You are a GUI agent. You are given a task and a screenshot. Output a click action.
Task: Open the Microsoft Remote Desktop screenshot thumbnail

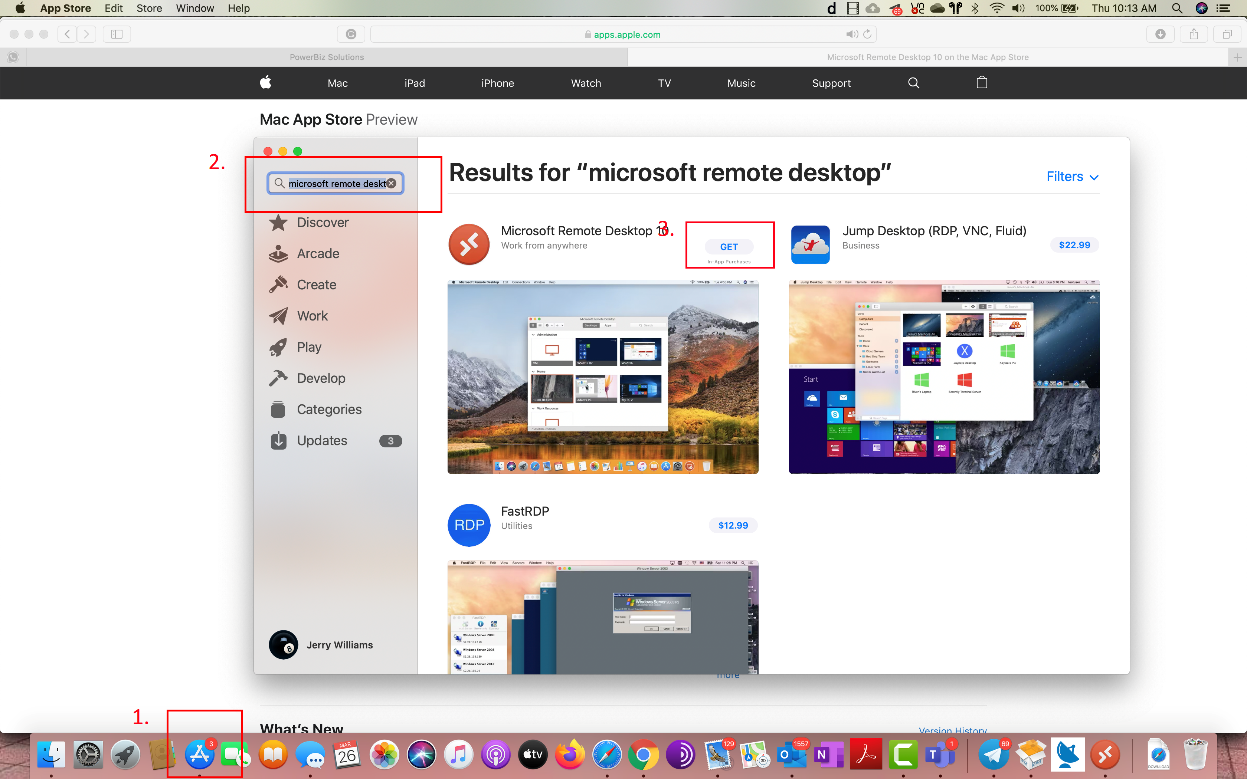click(x=603, y=377)
